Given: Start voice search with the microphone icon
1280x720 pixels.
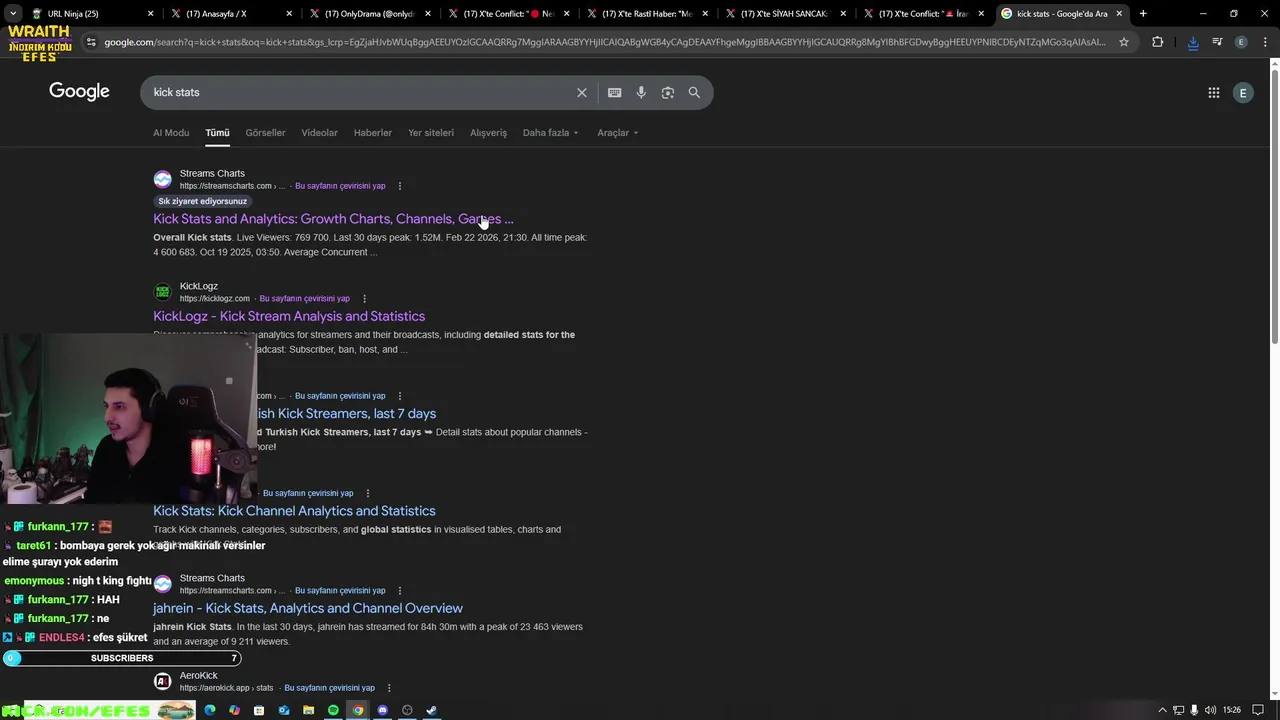Looking at the screenshot, I should [641, 92].
